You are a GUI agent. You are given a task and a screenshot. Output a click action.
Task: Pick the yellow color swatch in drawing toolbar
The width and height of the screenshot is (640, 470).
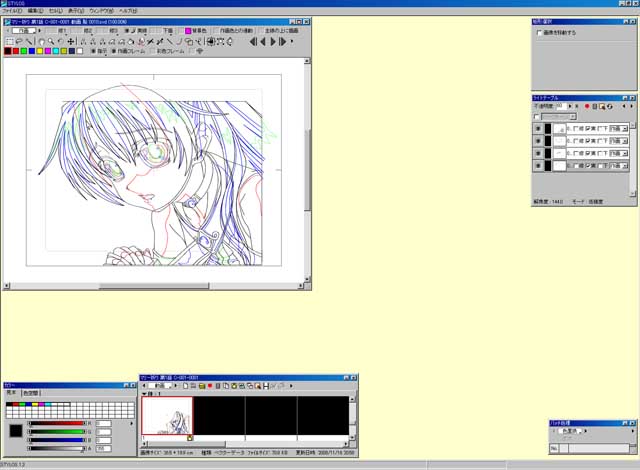[x=40, y=51]
